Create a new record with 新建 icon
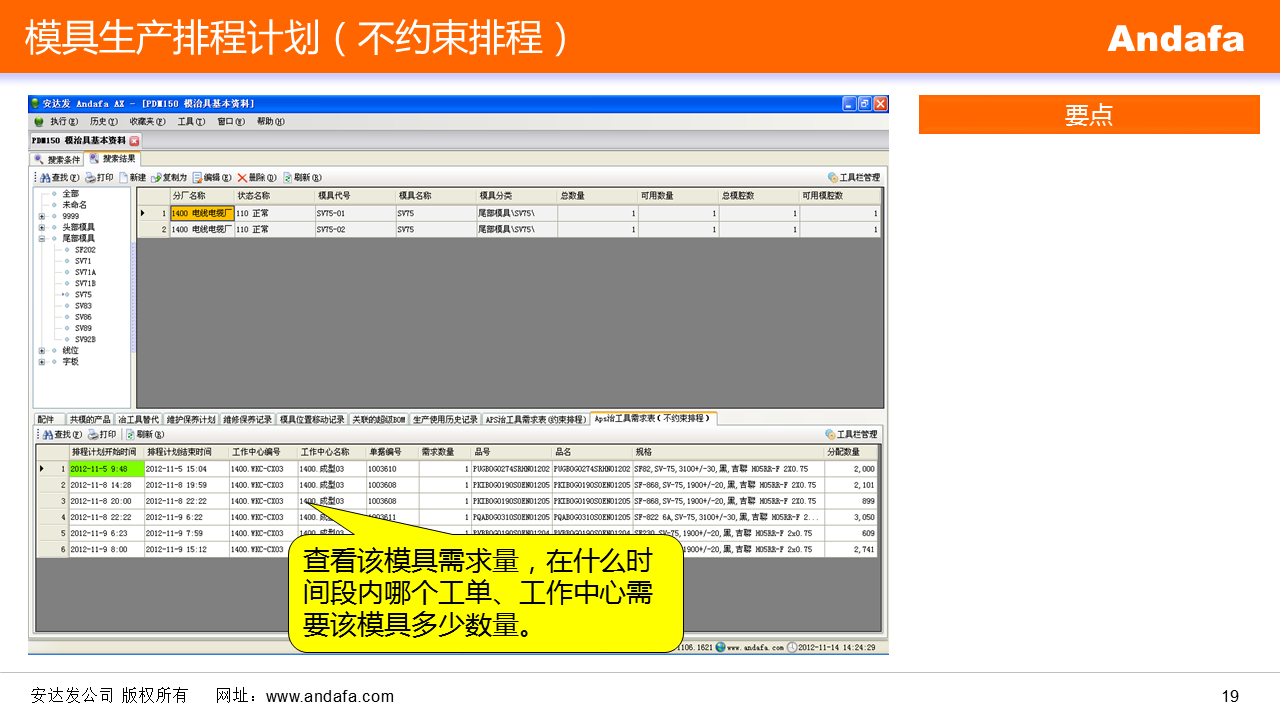 (124, 178)
